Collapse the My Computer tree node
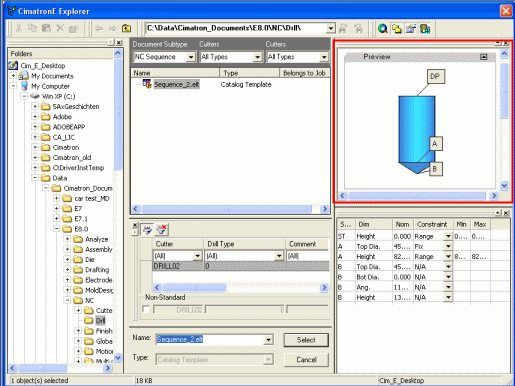Screen dimensions: 515x386 [13, 86]
